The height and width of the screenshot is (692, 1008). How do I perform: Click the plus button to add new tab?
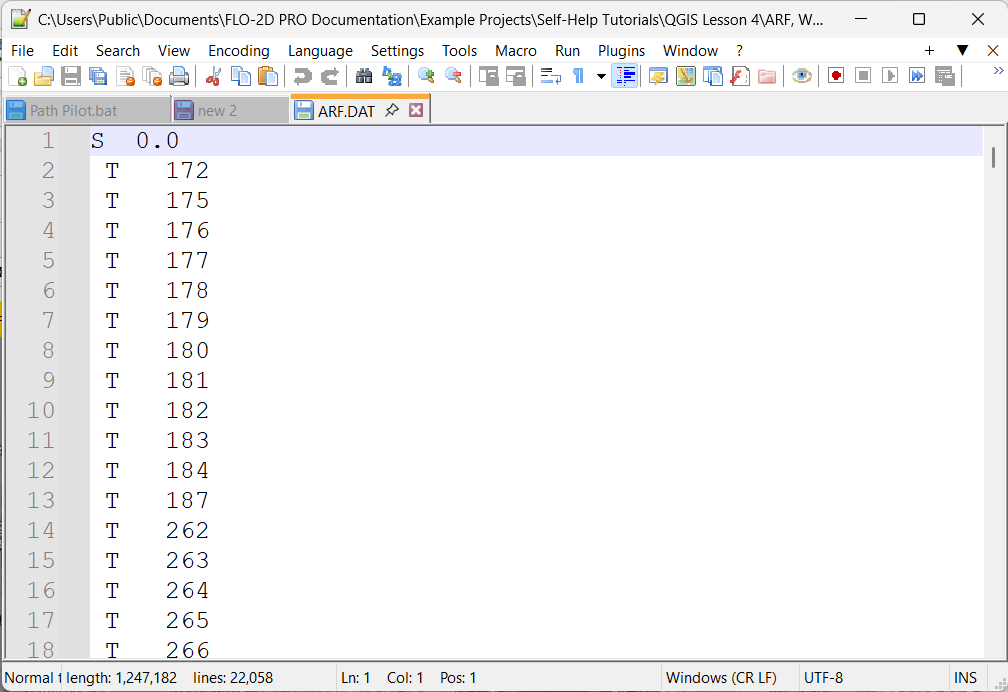pyautogui.click(x=929, y=50)
